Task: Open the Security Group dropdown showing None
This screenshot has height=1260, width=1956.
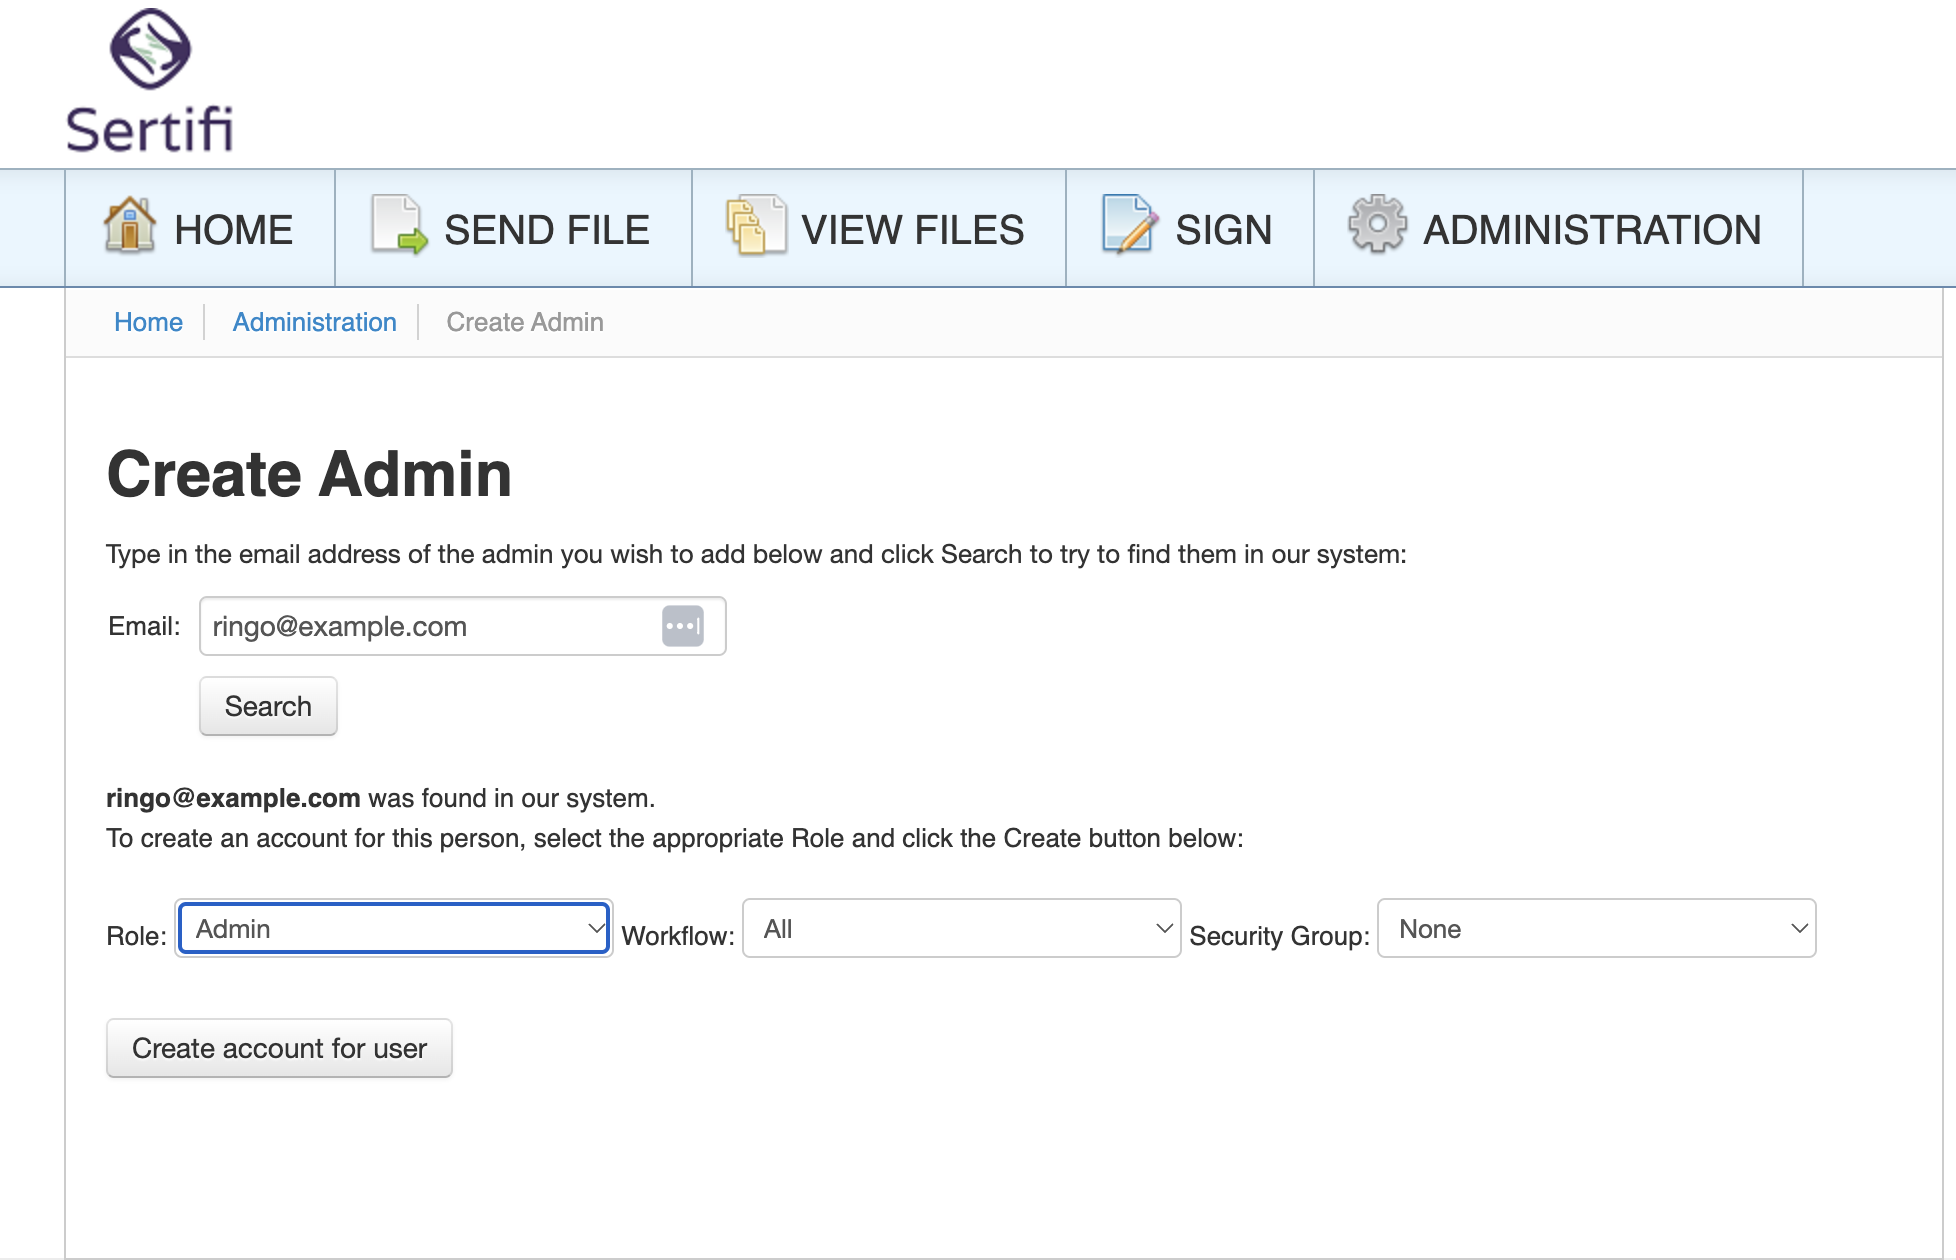Action: point(1597,929)
